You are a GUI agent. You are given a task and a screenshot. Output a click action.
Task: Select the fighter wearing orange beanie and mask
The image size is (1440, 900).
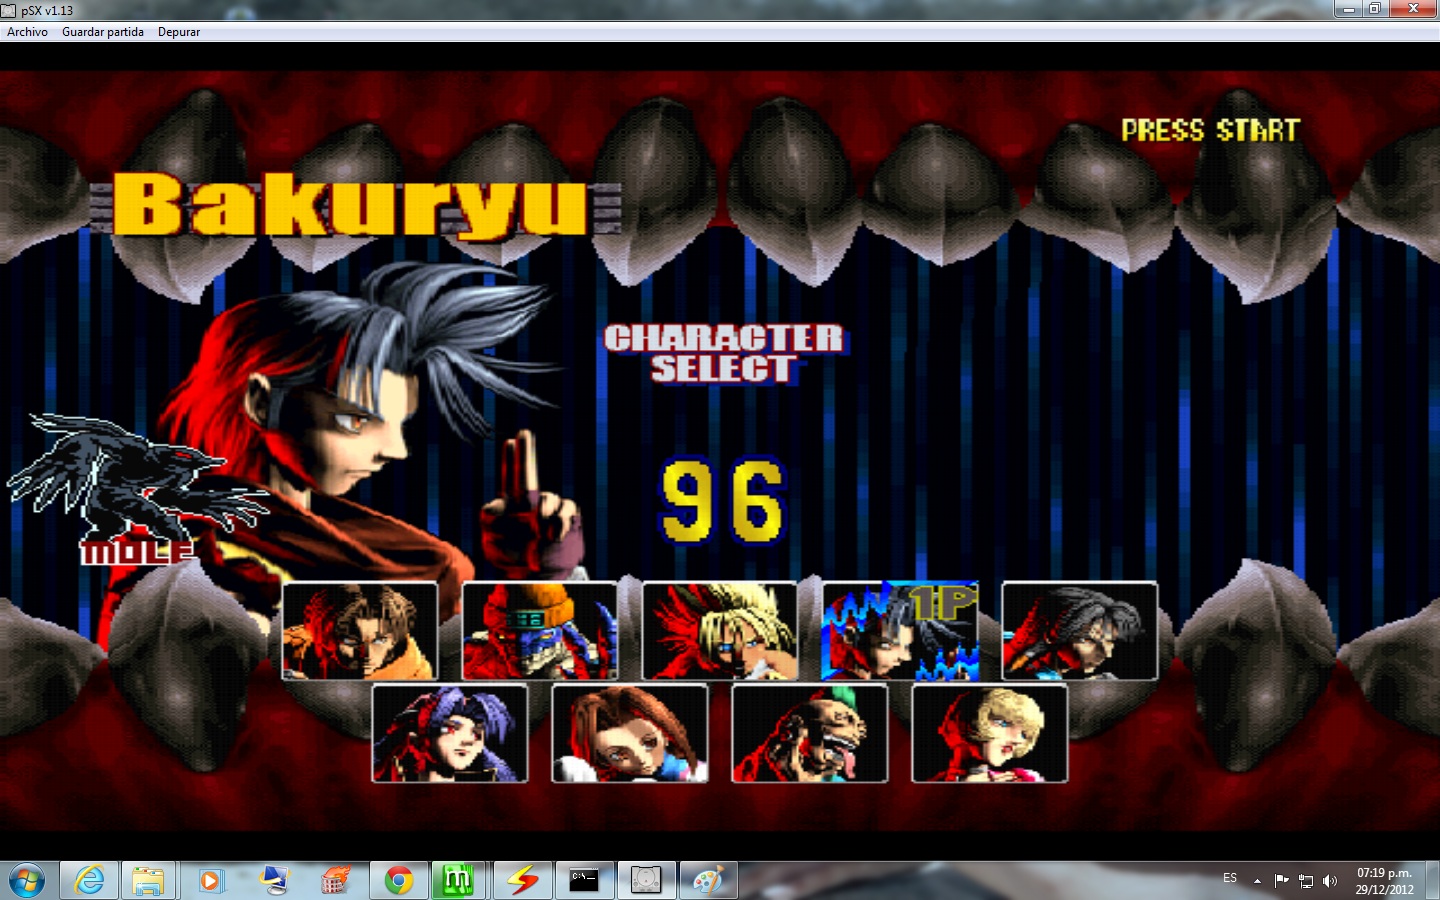540,631
